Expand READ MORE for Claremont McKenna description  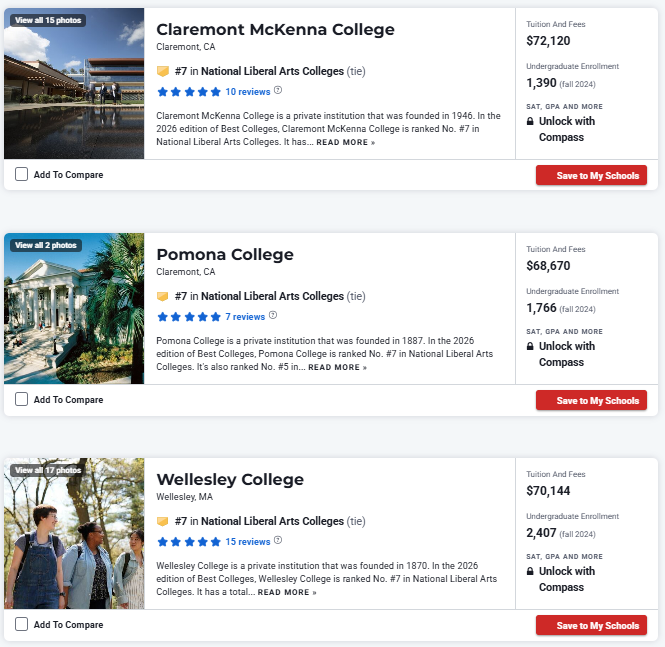pyautogui.click(x=346, y=143)
